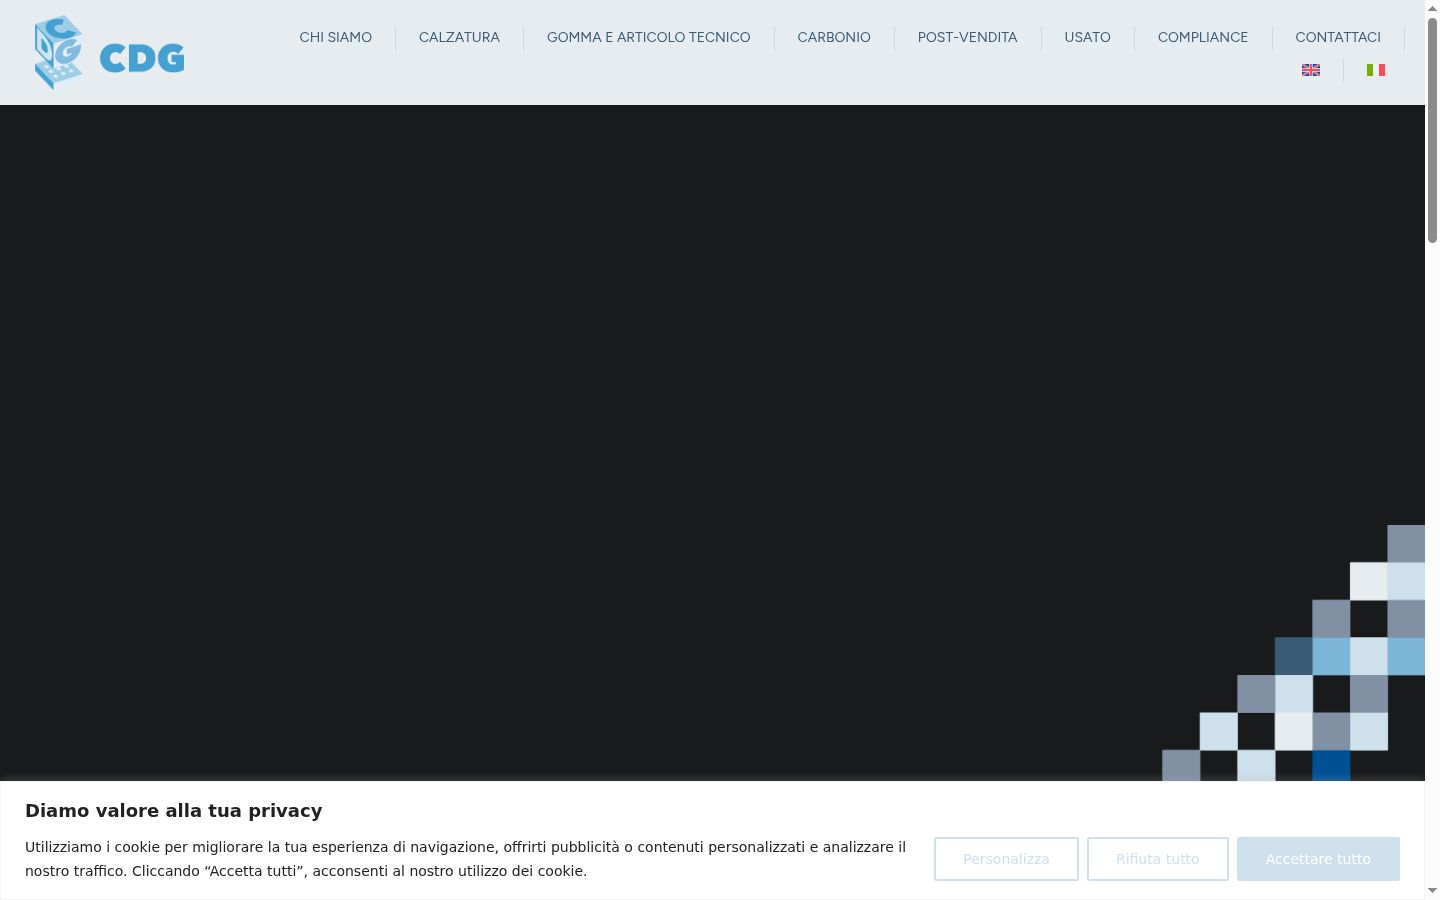Switch language with the Italian flag icon
The height and width of the screenshot is (900, 1440).
pos(1376,70)
